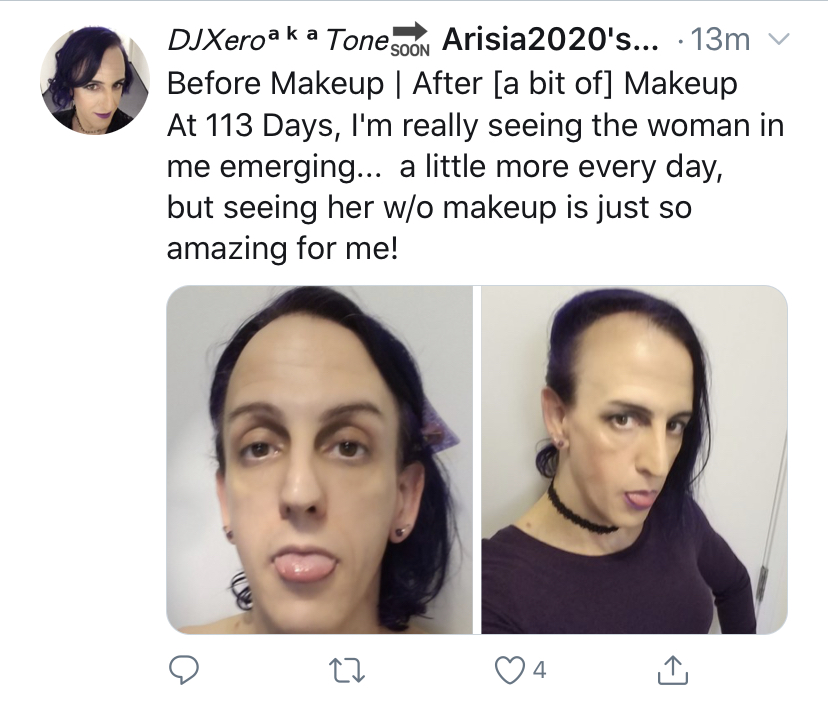Click the SOON arrow emoji in name

pyautogui.click(x=410, y=39)
